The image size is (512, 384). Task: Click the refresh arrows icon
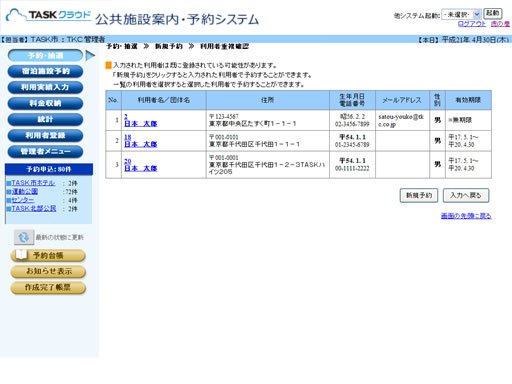tap(24, 237)
